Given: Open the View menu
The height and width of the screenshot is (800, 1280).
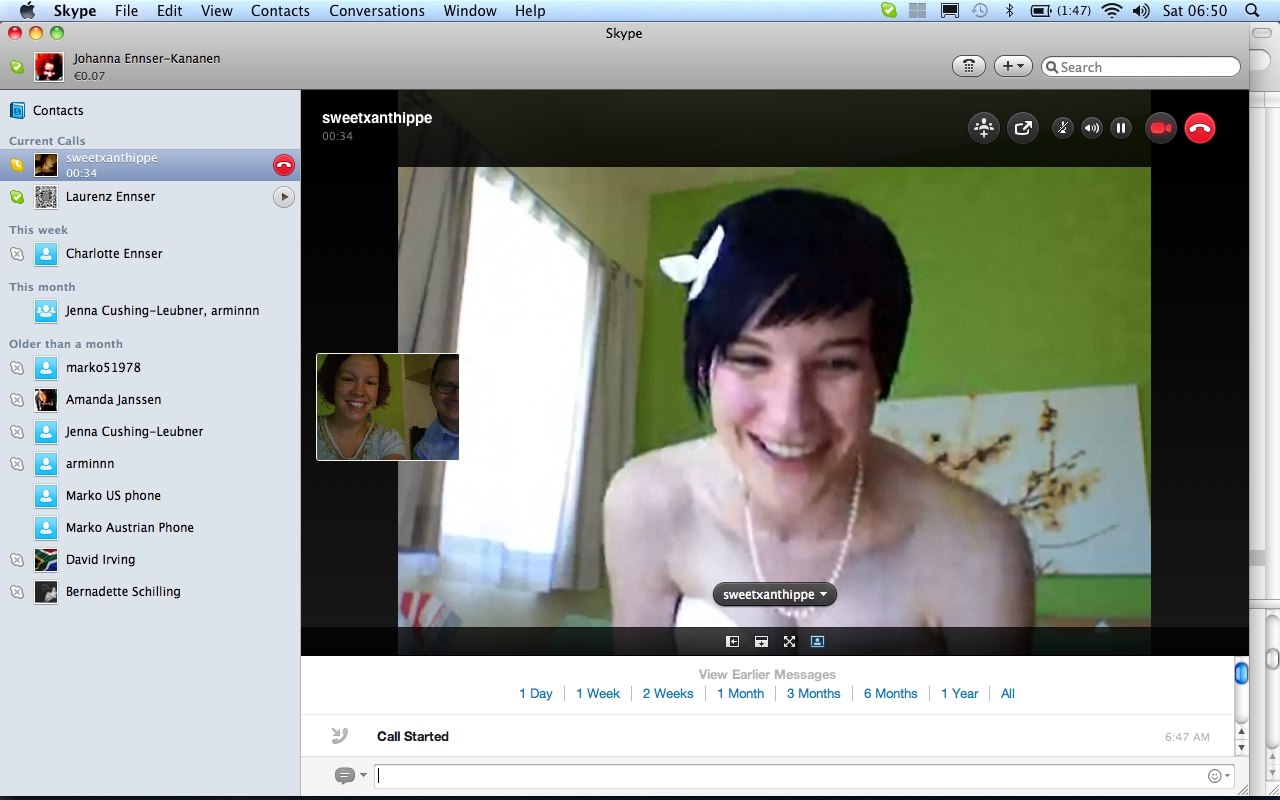Looking at the screenshot, I should [217, 11].
